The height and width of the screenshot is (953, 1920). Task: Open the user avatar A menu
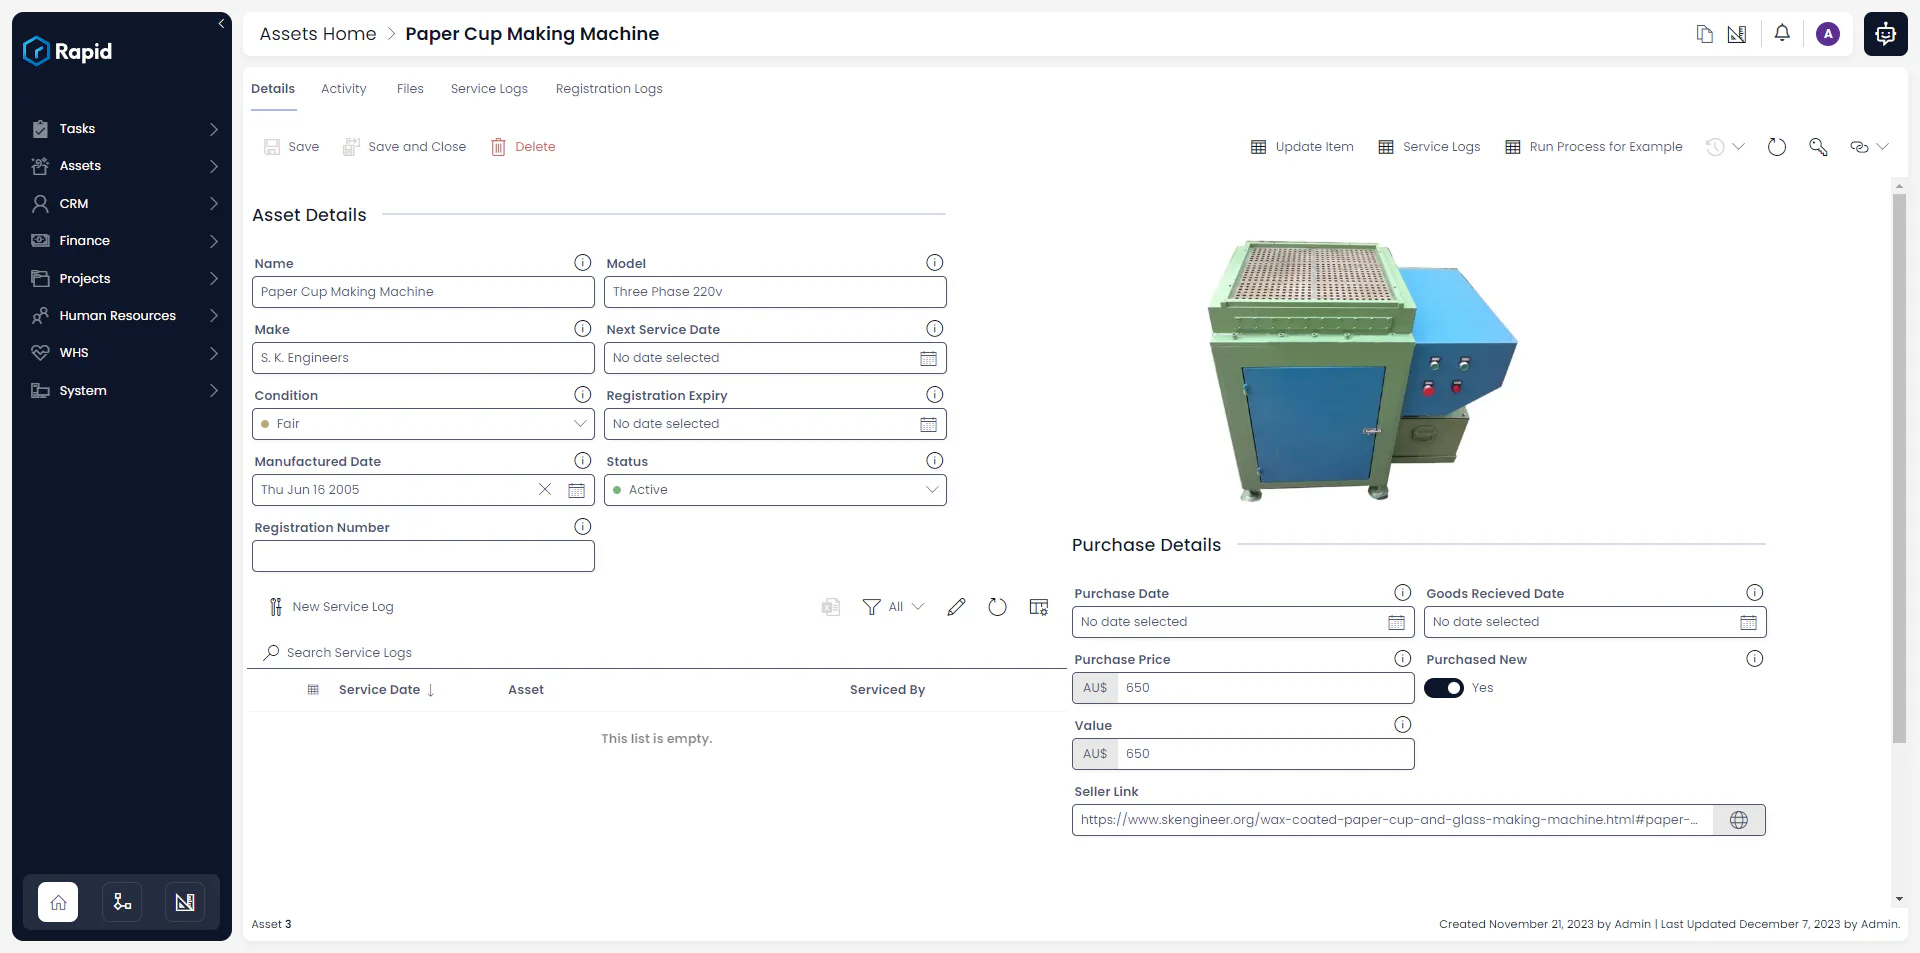[x=1828, y=34]
